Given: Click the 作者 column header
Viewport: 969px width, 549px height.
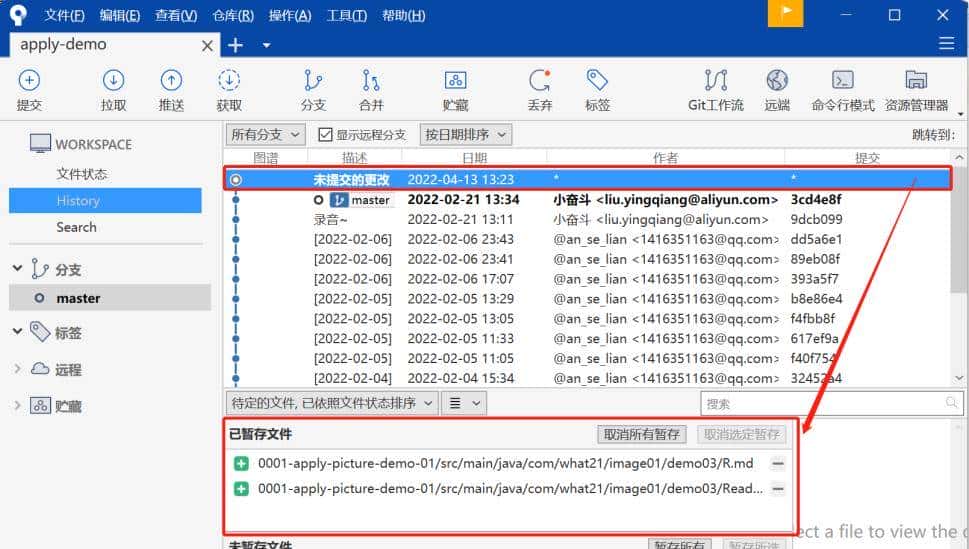Looking at the screenshot, I should [x=665, y=158].
